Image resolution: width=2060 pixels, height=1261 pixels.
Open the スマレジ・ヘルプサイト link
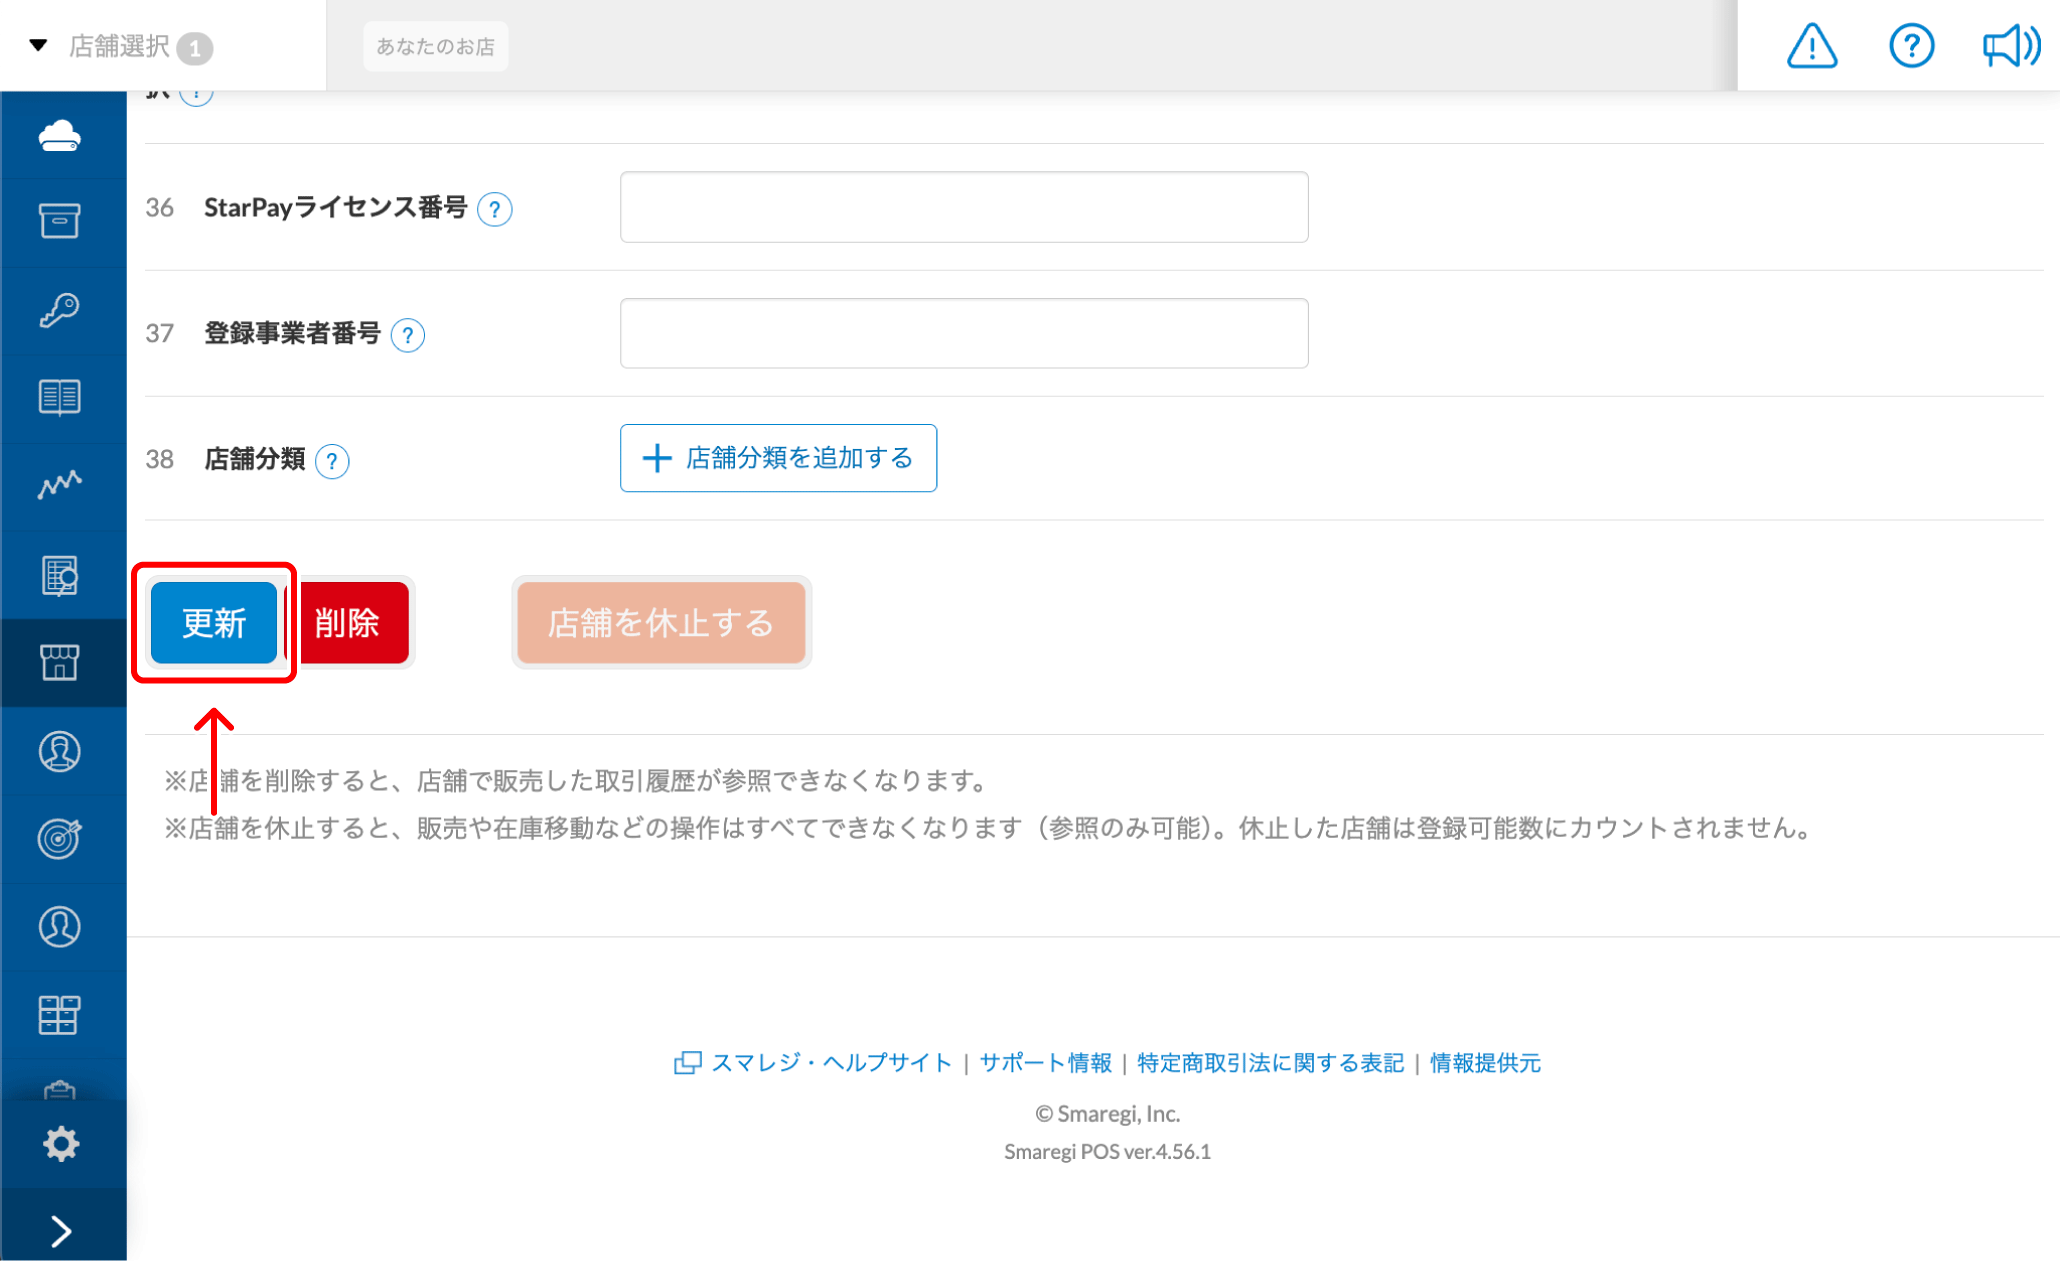(832, 1063)
